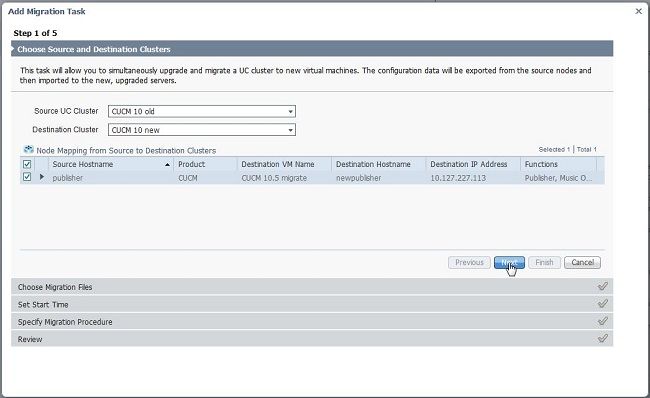Uncheck the publisher node row checkbox
Image resolution: width=650 pixels, height=398 pixels.
(x=27, y=177)
